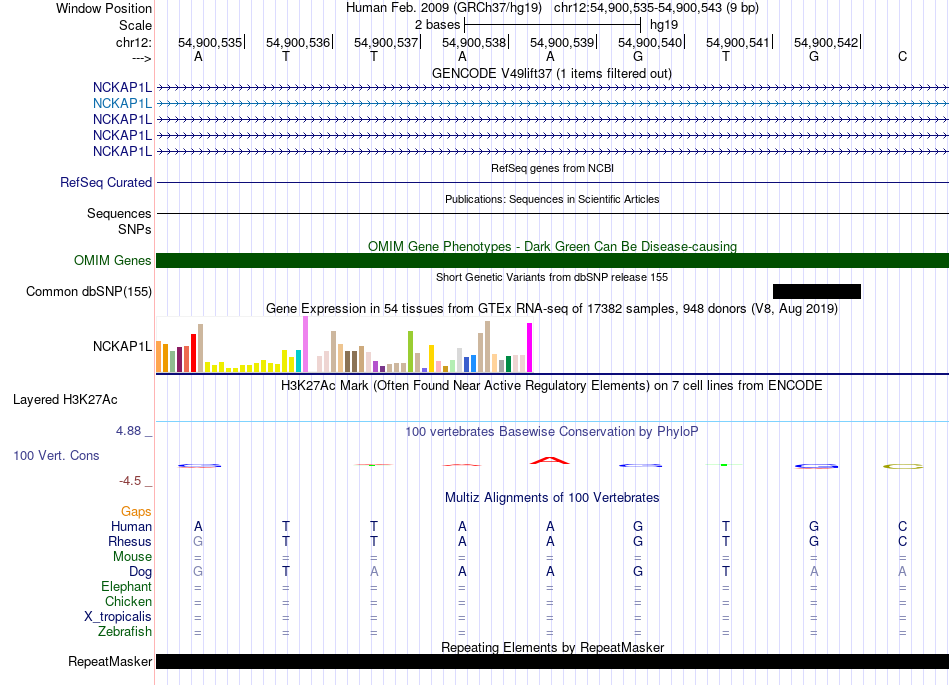Click the red peak in PhyloP conservation track
The image size is (950, 685).
[550, 460]
